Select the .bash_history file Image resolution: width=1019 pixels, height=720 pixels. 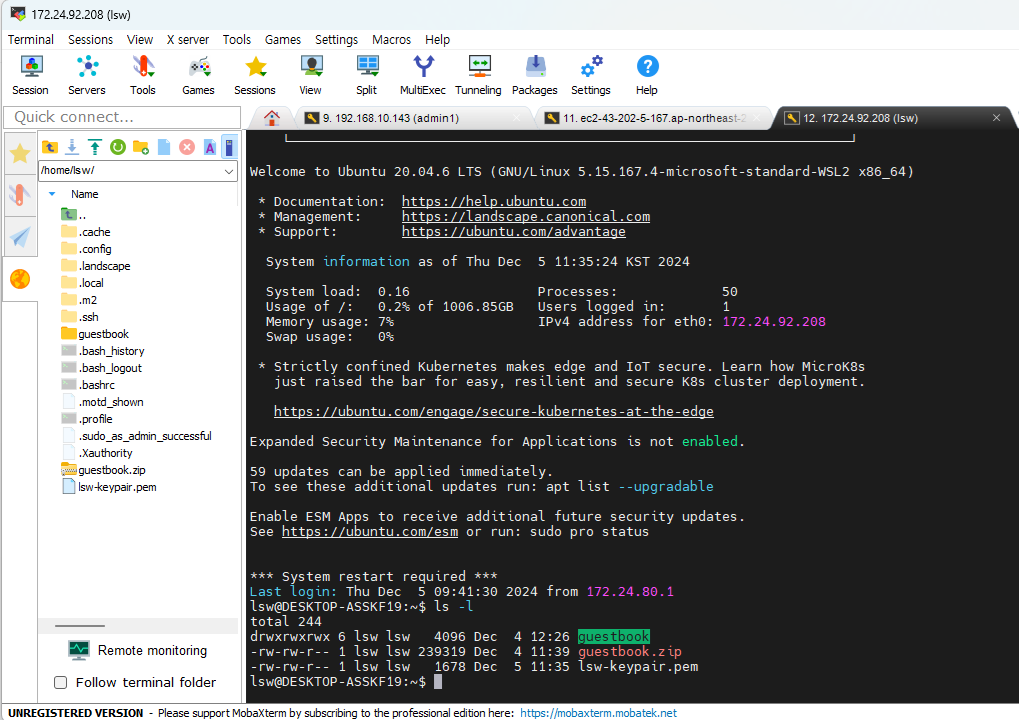pyautogui.click(x=103, y=351)
